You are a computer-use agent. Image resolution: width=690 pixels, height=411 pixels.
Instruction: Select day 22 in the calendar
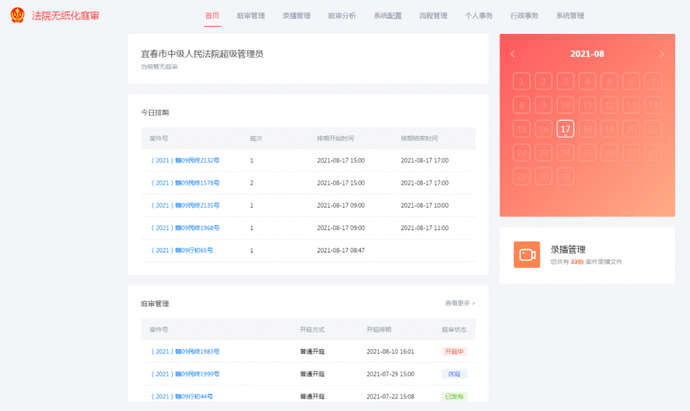(521, 153)
